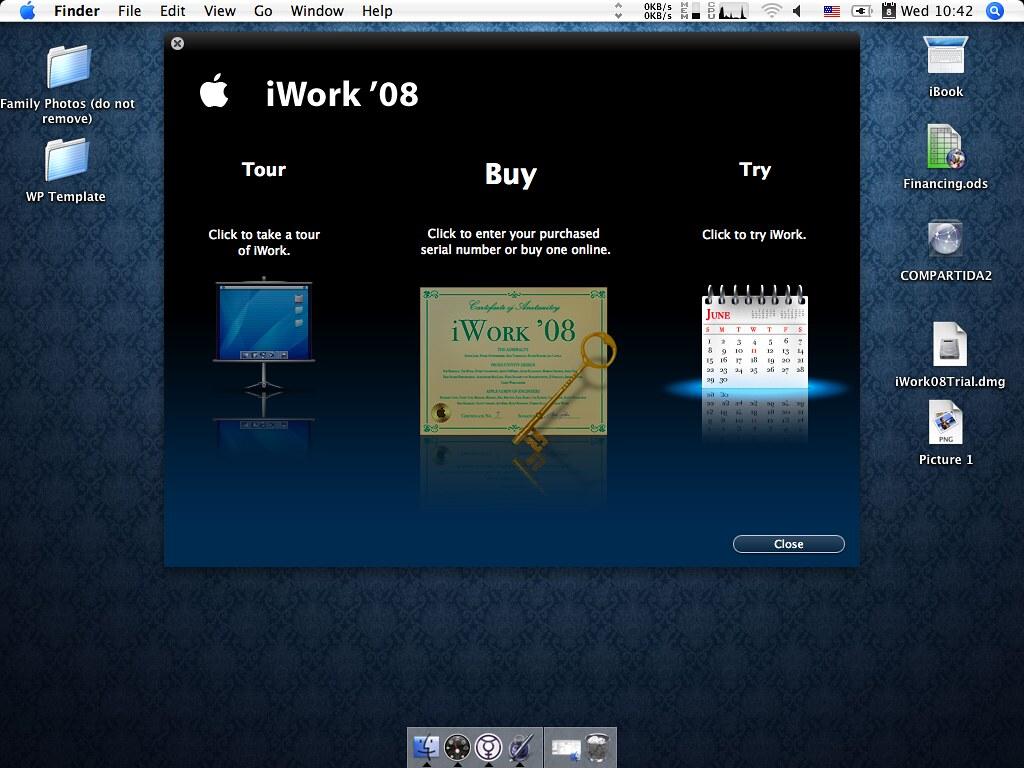Image resolution: width=1024 pixels, height=768 pixels.
Task: Open the Trash from the Dock
Action: (596, 745)
